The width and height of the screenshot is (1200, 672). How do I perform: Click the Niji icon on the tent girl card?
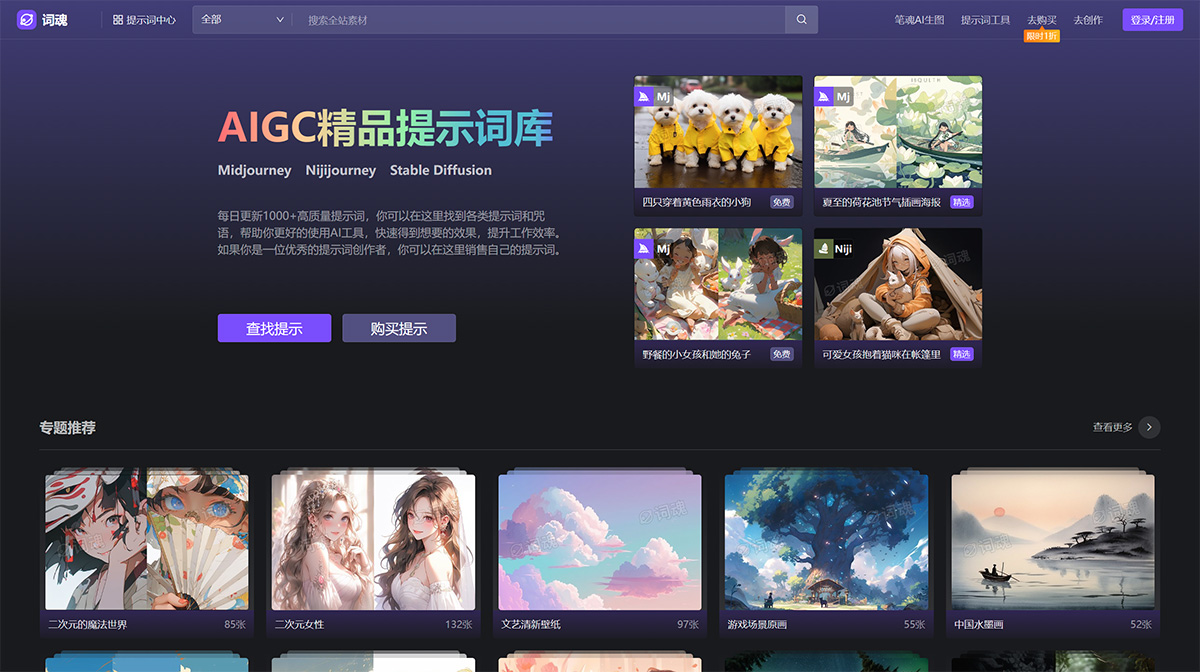click(824, 248)
